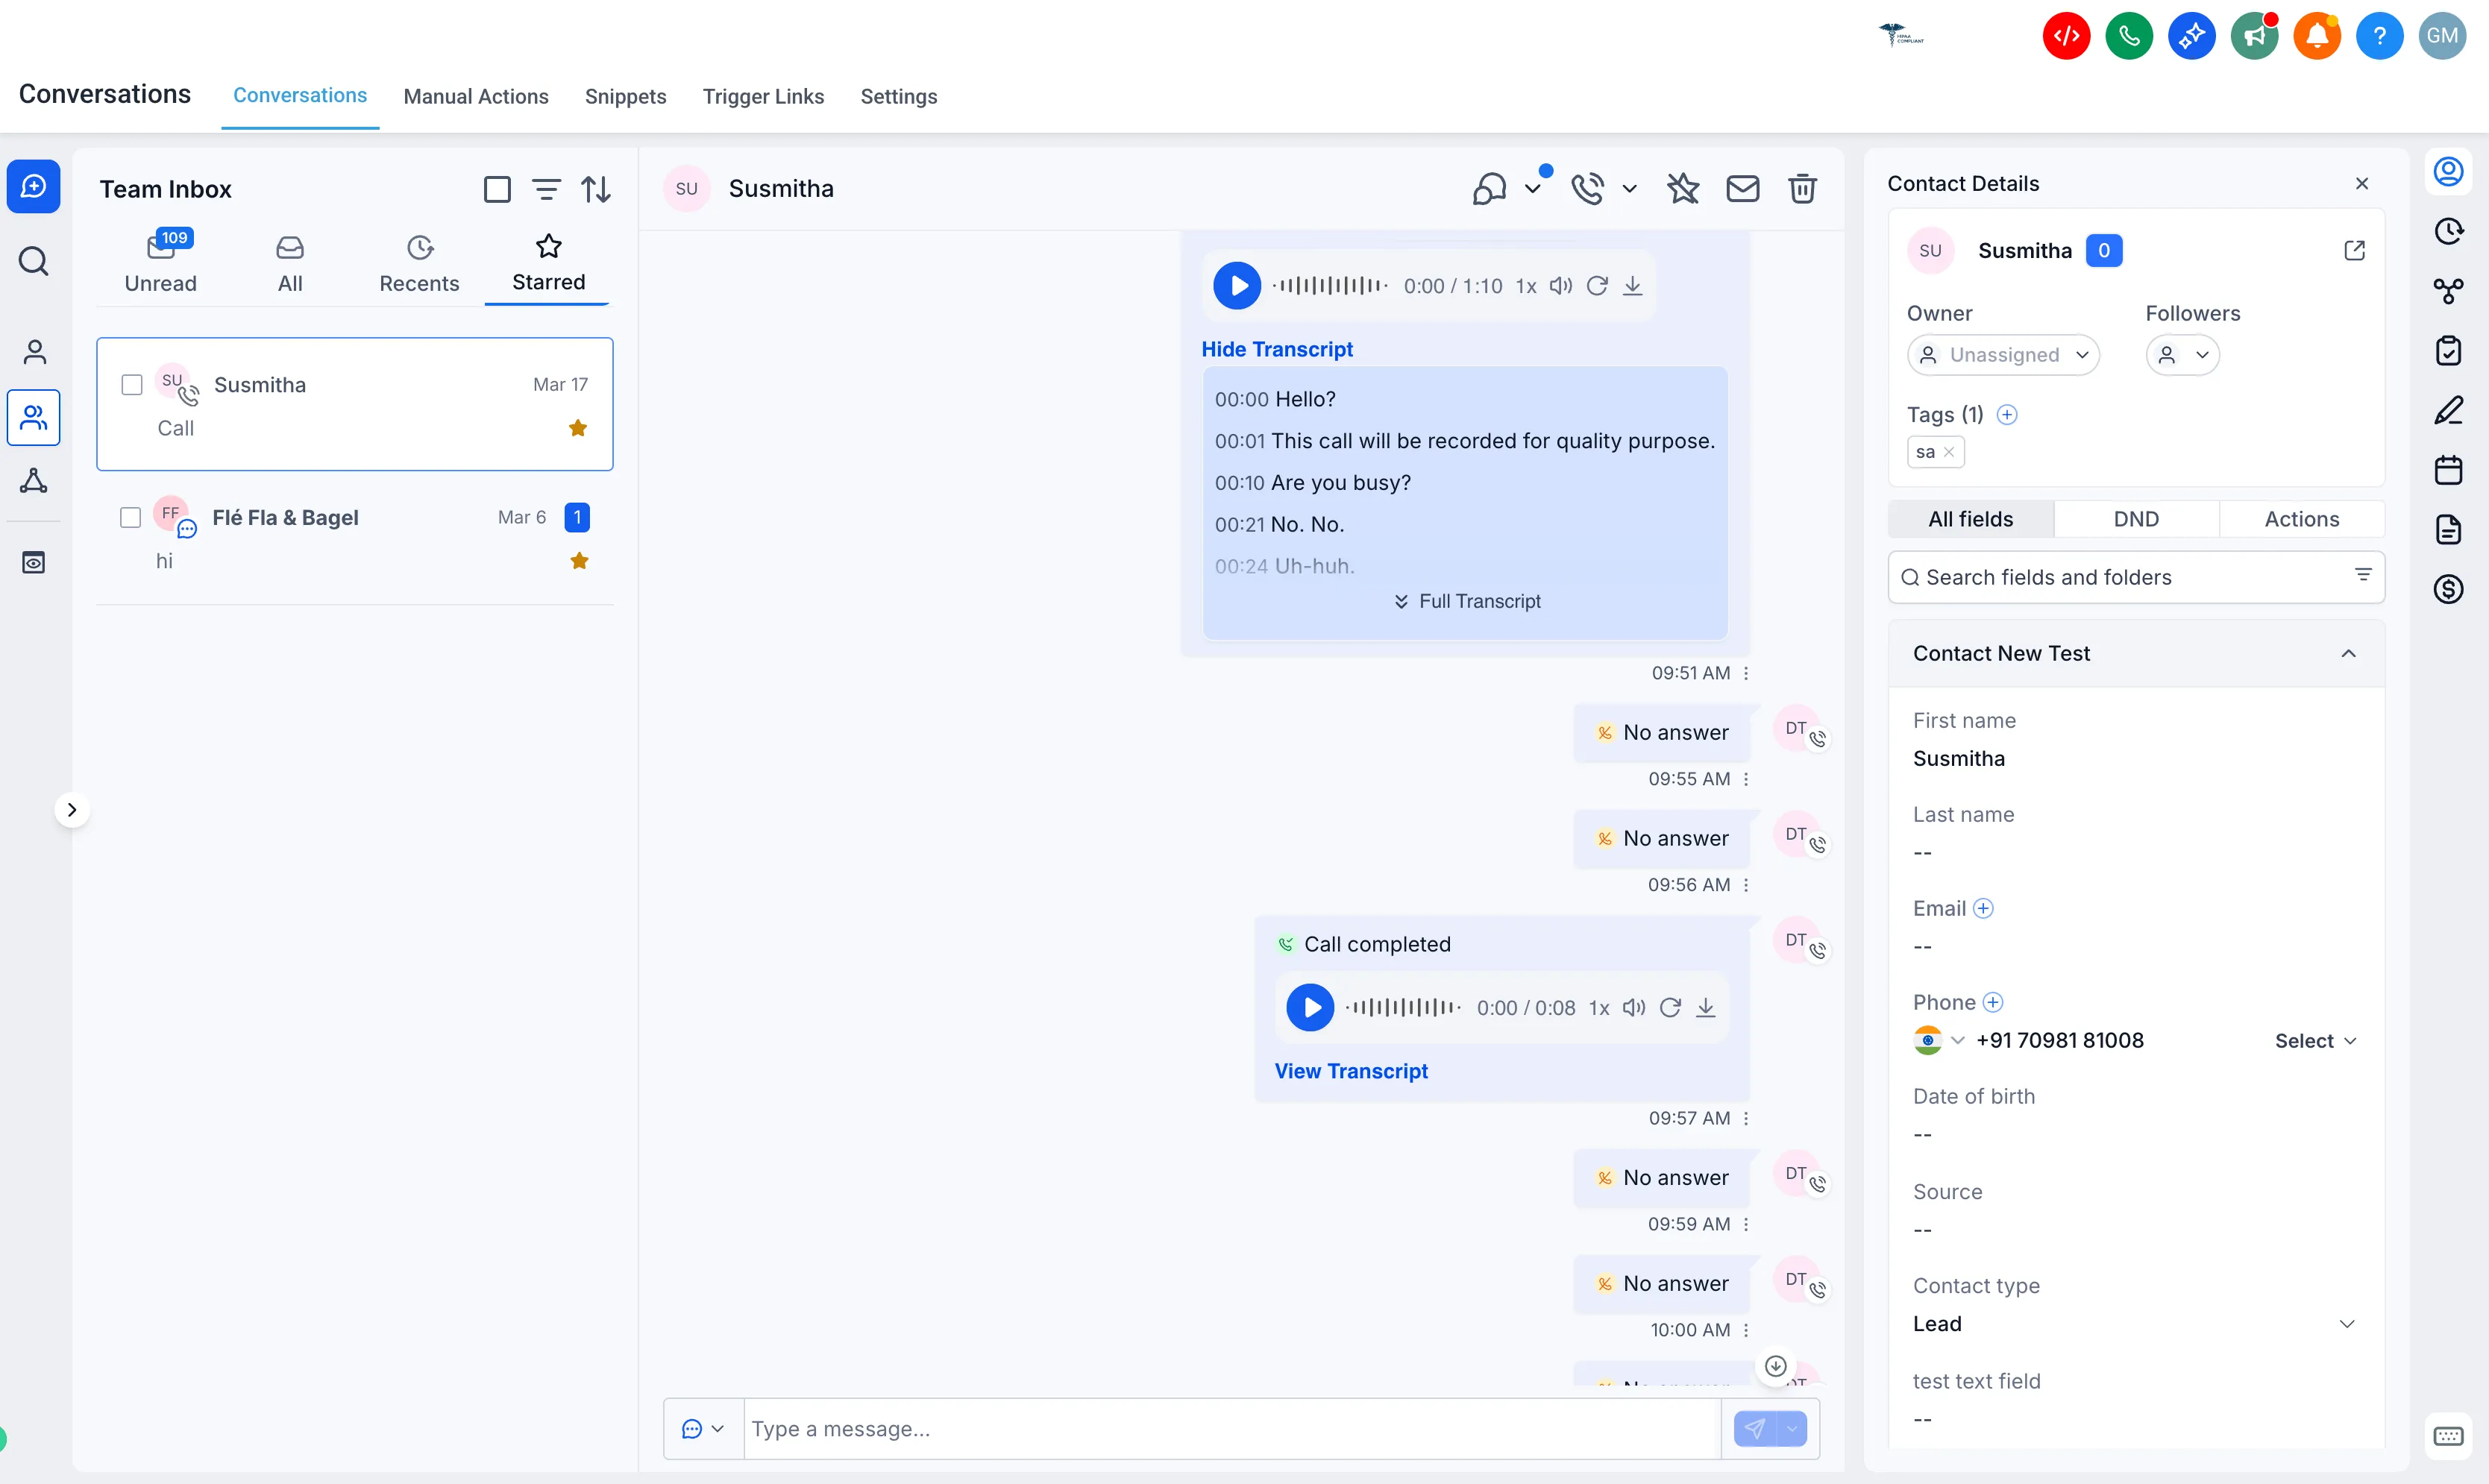Image resolution: width=2489 pixels, height=1484 pixels.
Task: Open the Snippets tab
Action: [625, 96]
